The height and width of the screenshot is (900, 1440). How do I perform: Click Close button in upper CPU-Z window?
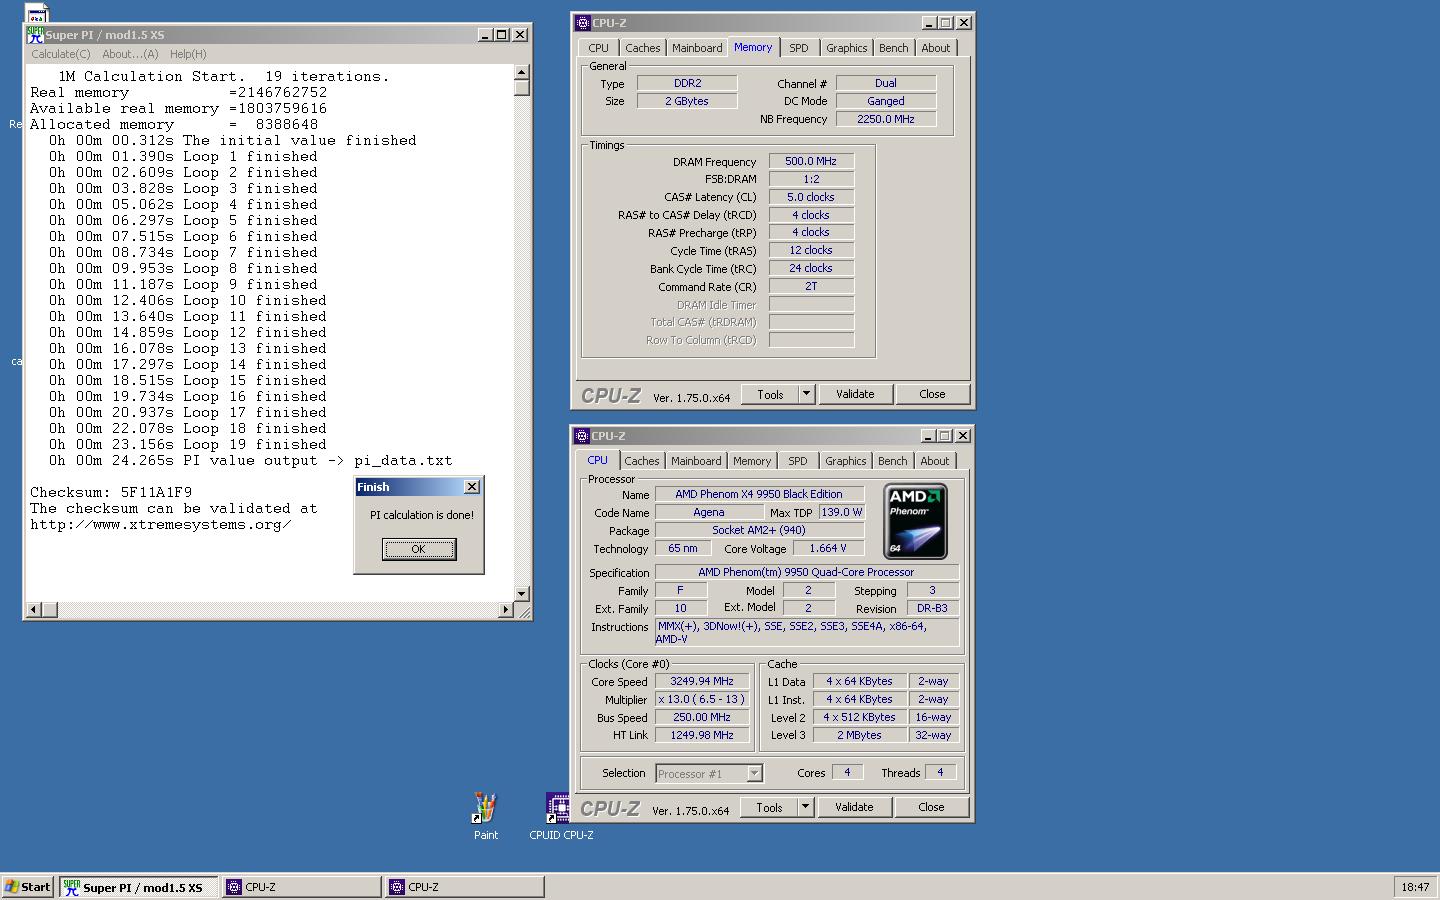click(x=932, y=394)
